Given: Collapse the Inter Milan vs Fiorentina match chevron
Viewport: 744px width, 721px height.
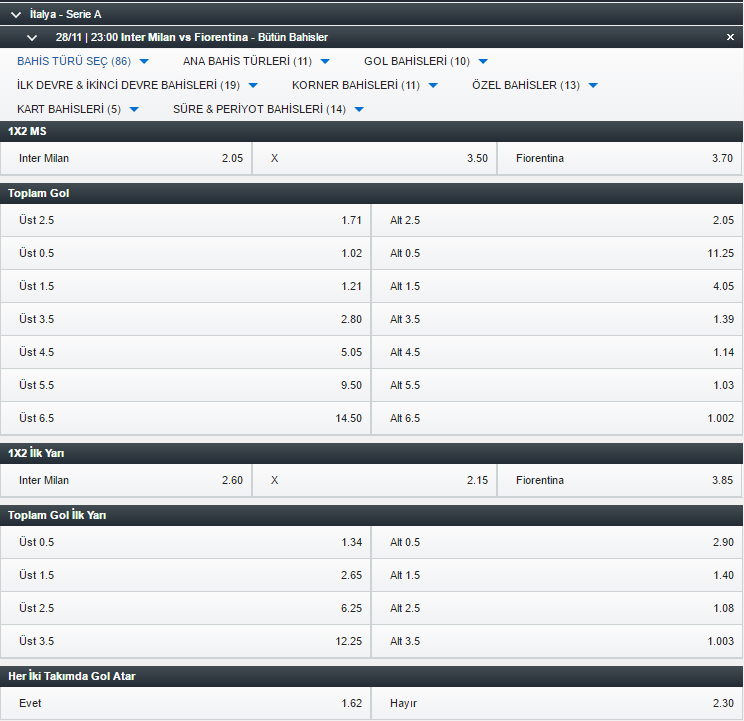Looking at the screenshot, I should (32, 37).
